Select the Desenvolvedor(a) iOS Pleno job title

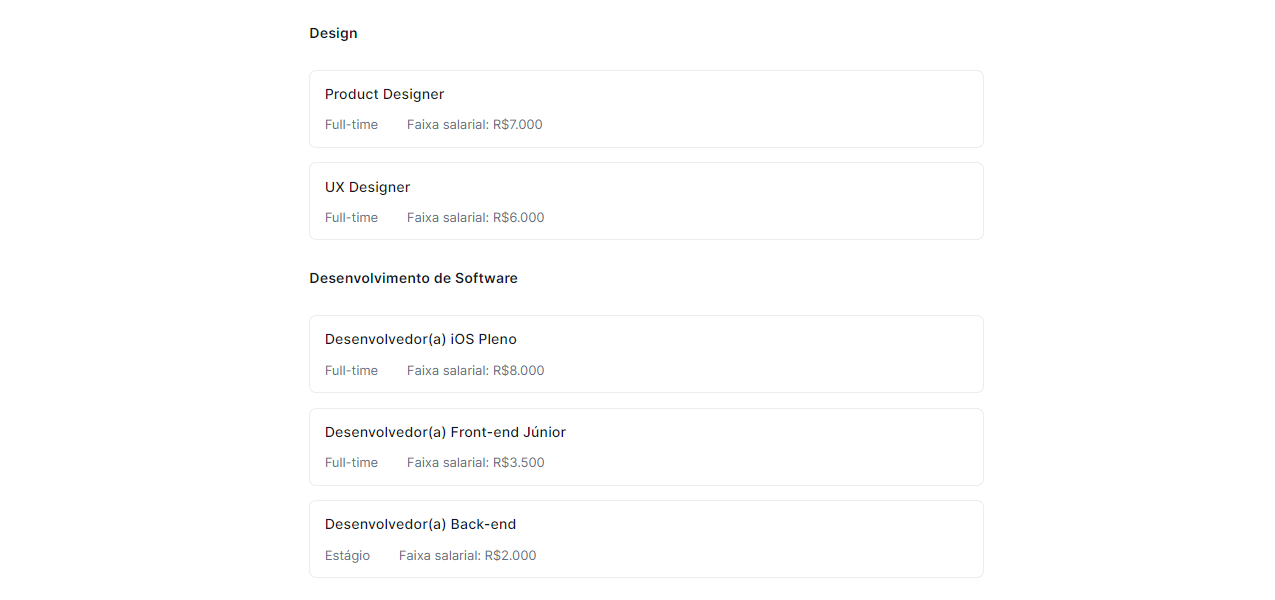click(x=420, y=339)
